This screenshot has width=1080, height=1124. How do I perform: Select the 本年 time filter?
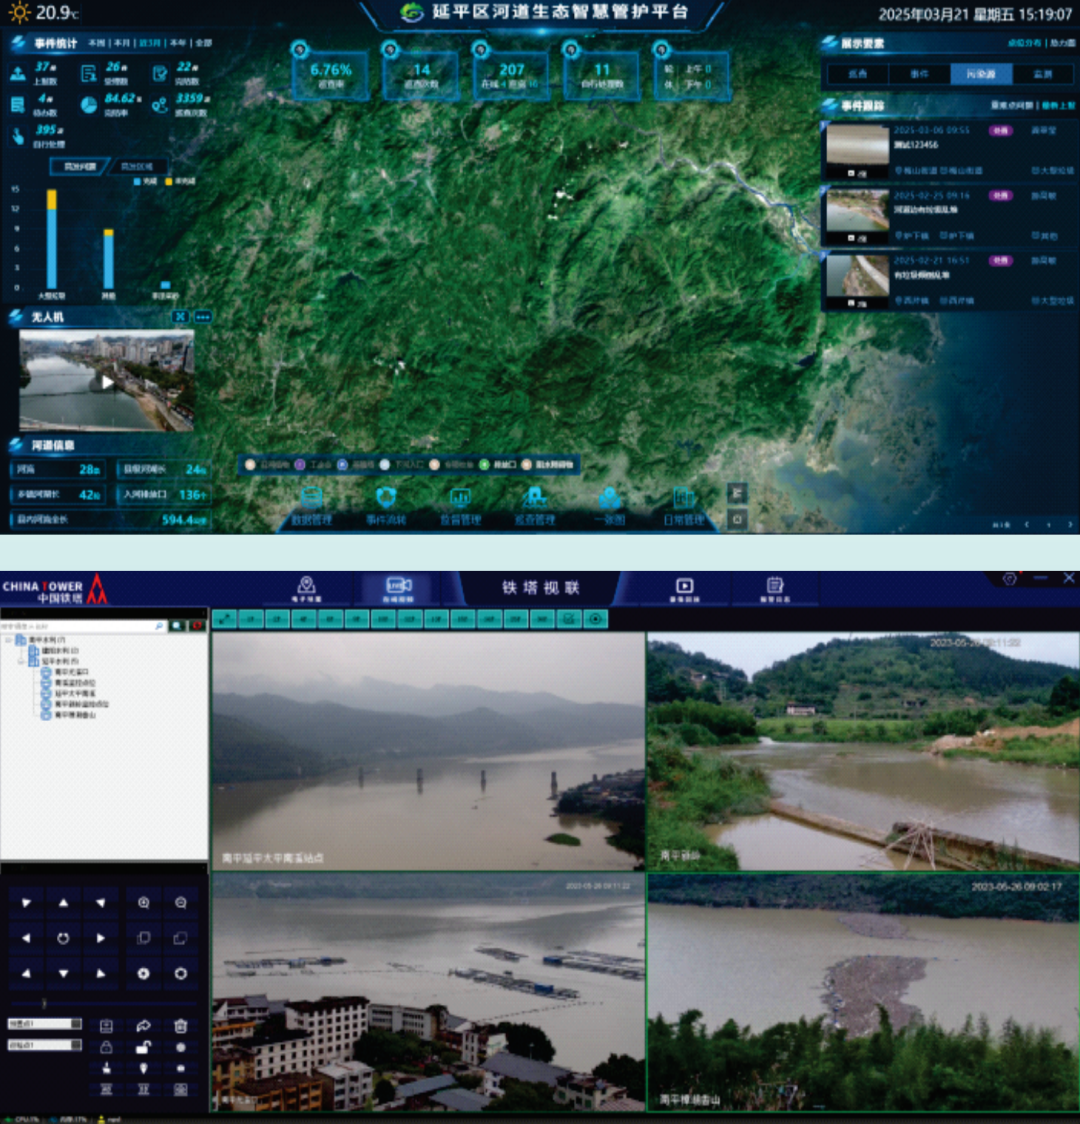[x=177, y=44]
